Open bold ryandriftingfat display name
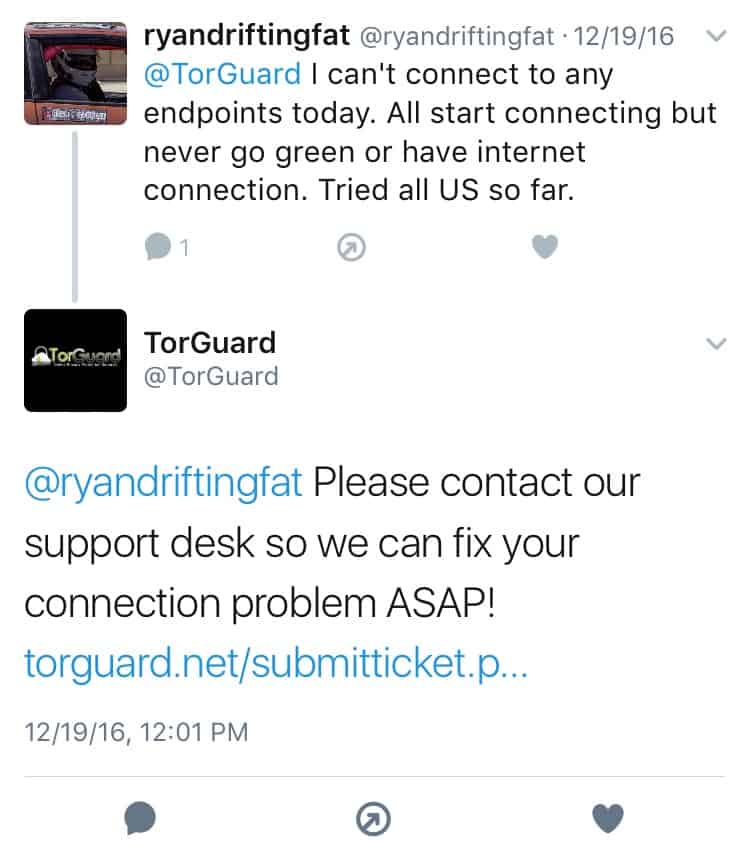This screenshot has height=860, width=749. (x=247, y=36)
